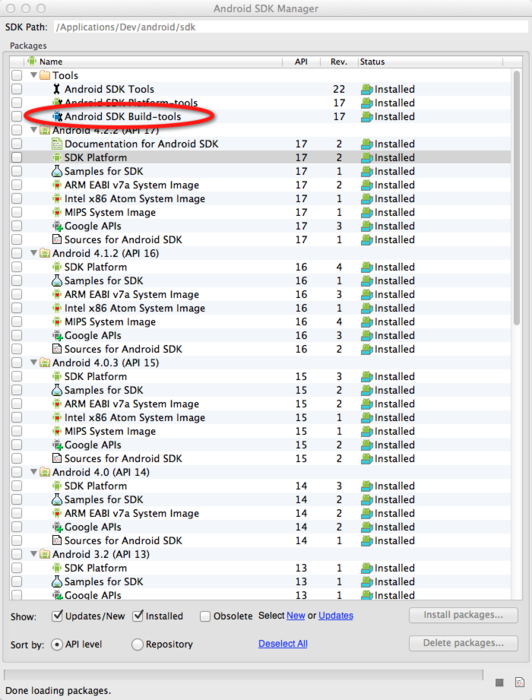Click the Documentation for Android SDK icon
The width and height of the screenshot is (532, 700).
pos(57,144)
